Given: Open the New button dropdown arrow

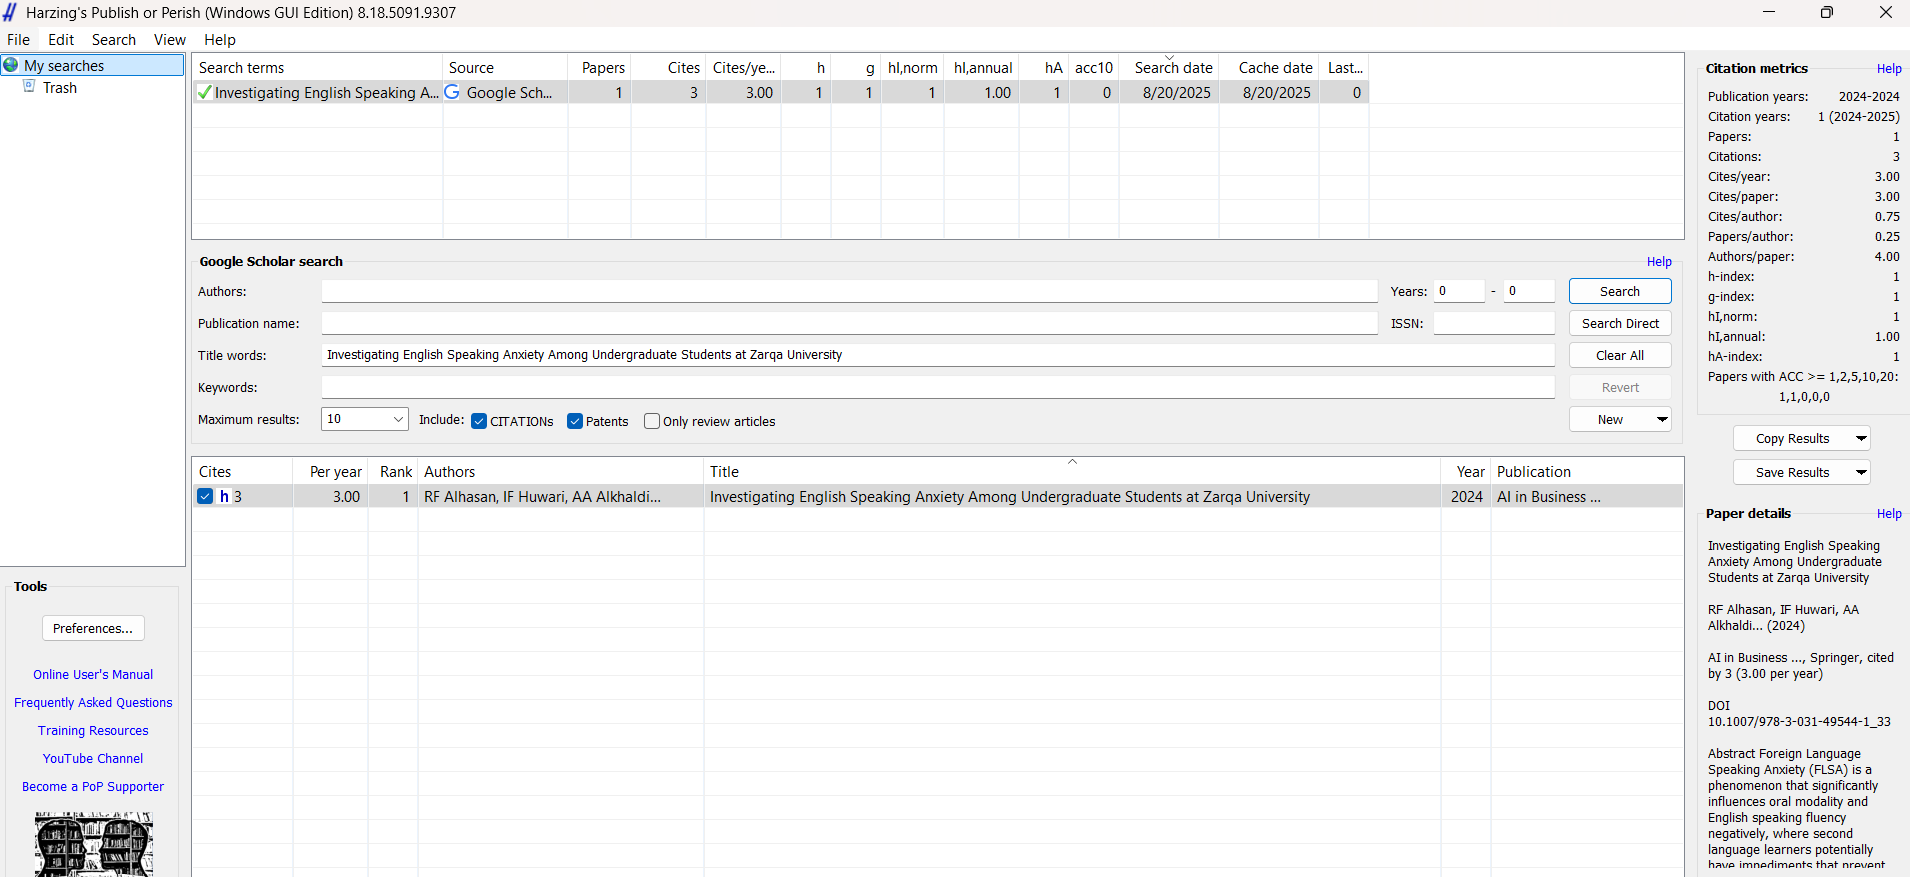Looking at the screenshot, I should (1662, 419).
